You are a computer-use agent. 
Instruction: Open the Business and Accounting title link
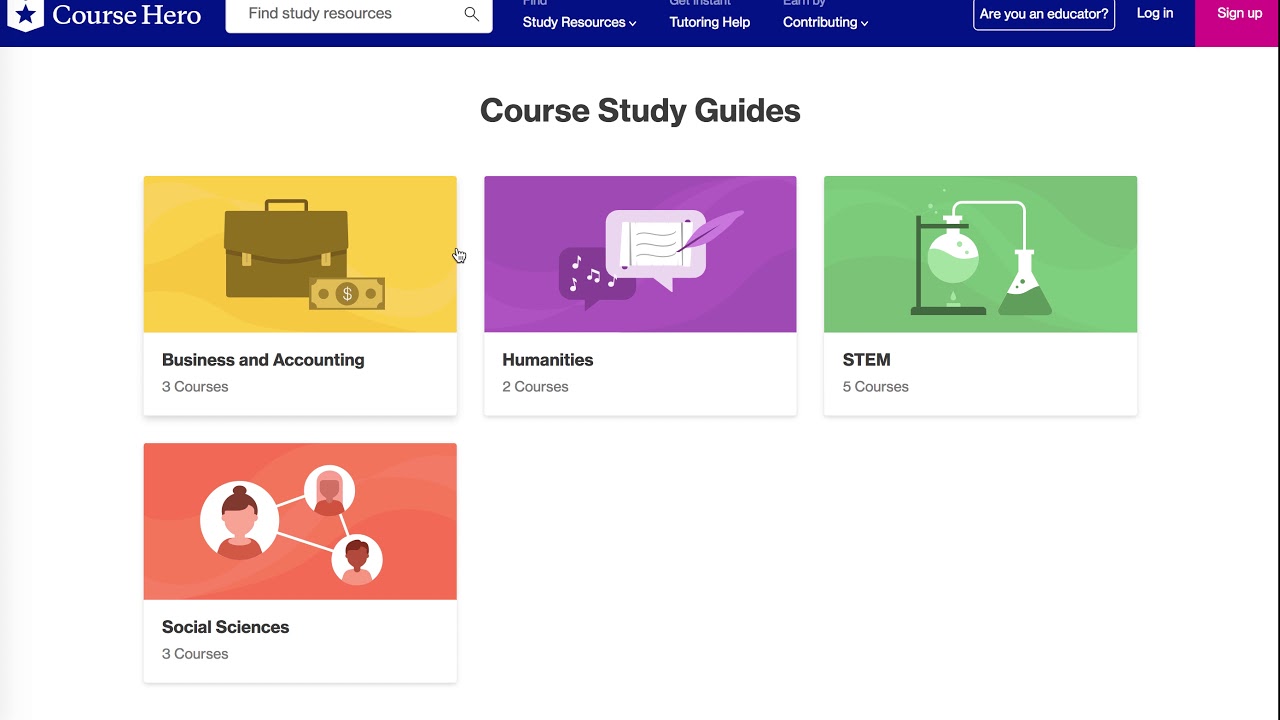(x=263, y=360)
